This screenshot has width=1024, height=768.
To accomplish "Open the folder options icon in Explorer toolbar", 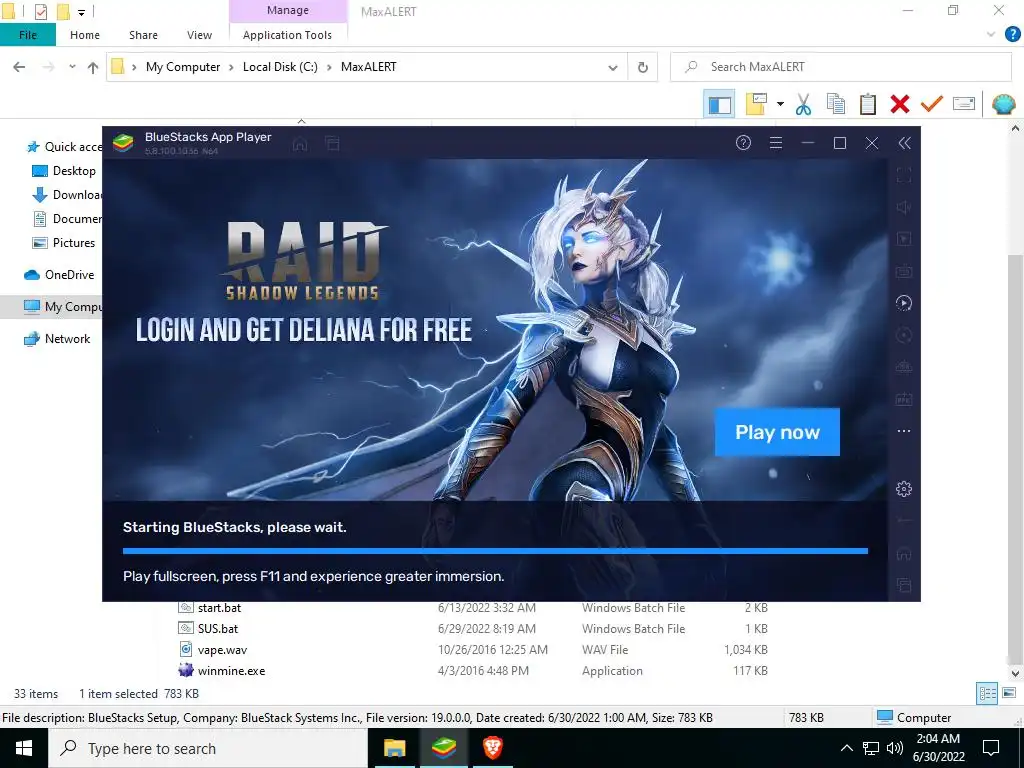I will click(756, 104).
